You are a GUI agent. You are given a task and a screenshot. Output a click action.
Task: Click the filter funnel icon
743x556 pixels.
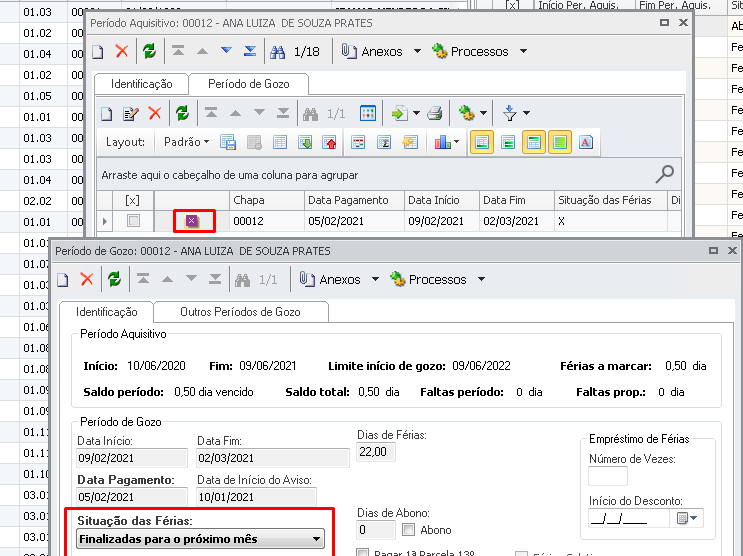click(x=510, y=113)
